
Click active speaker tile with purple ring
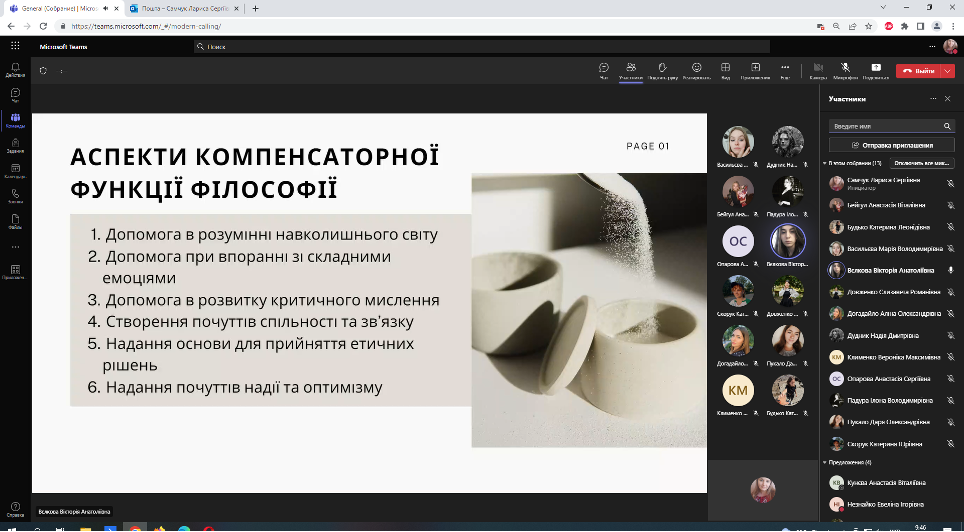pyautogui.click(x=788, y=241)
